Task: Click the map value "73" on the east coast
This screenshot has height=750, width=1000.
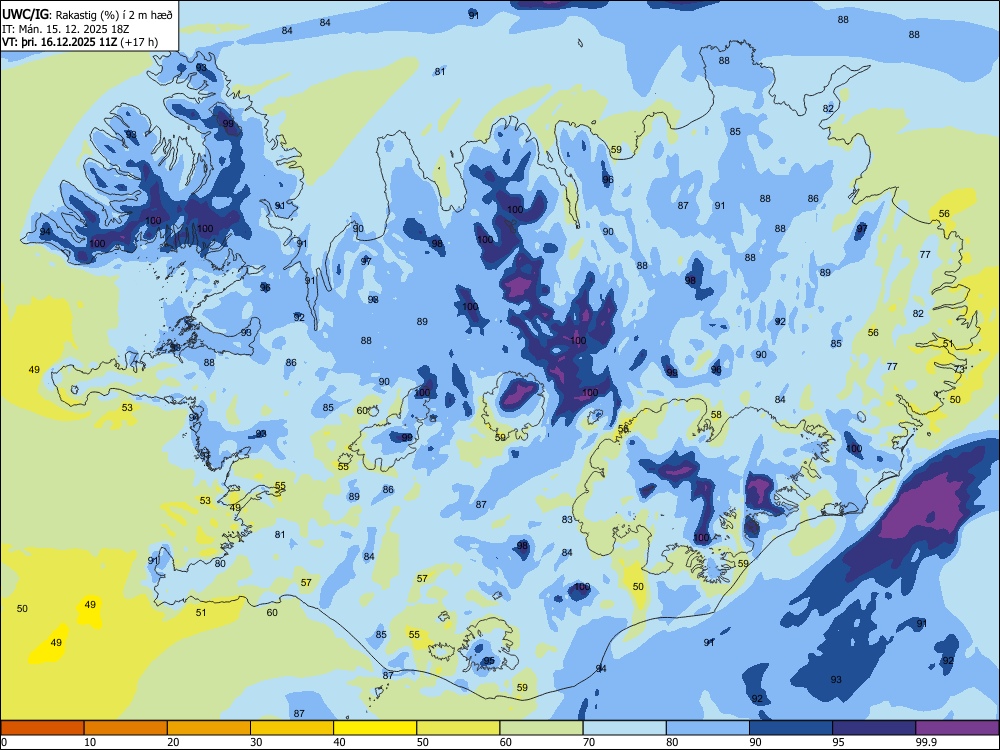Action: tap(959, 369)
